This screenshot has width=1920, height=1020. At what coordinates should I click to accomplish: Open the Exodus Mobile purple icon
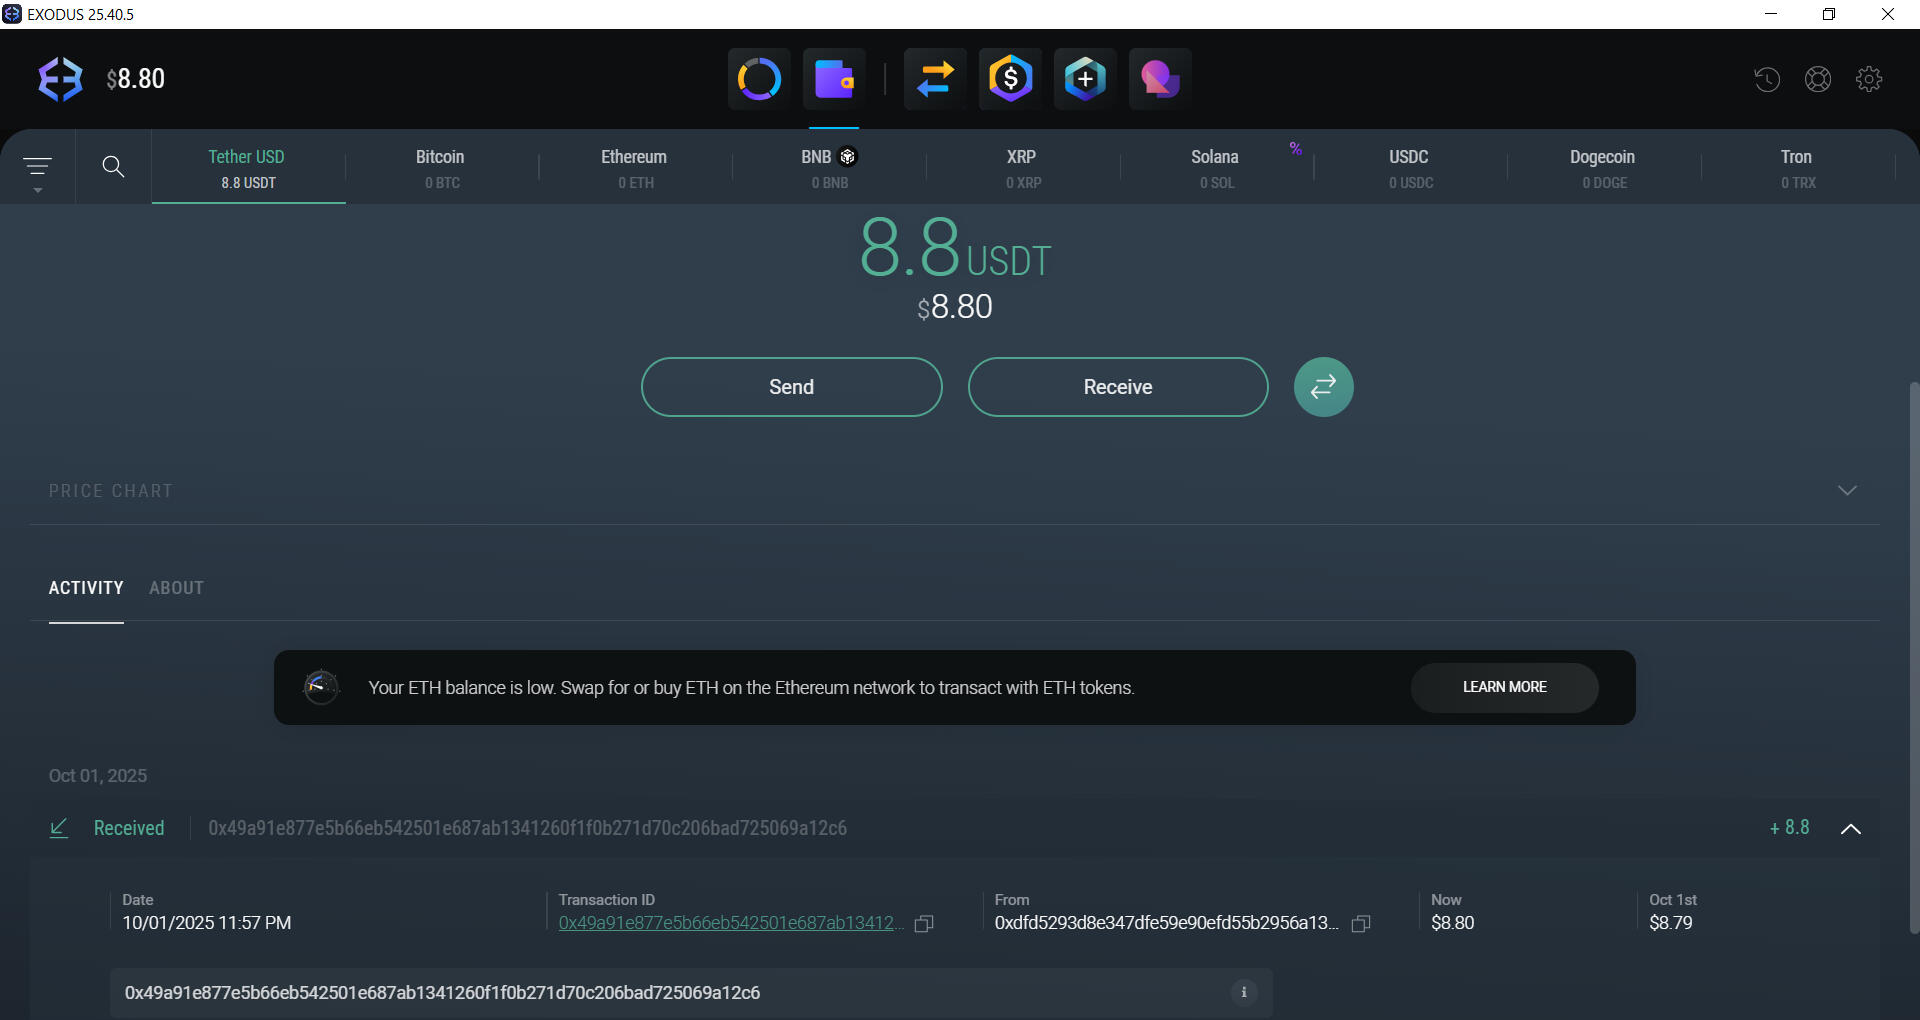pos(1159,78)
